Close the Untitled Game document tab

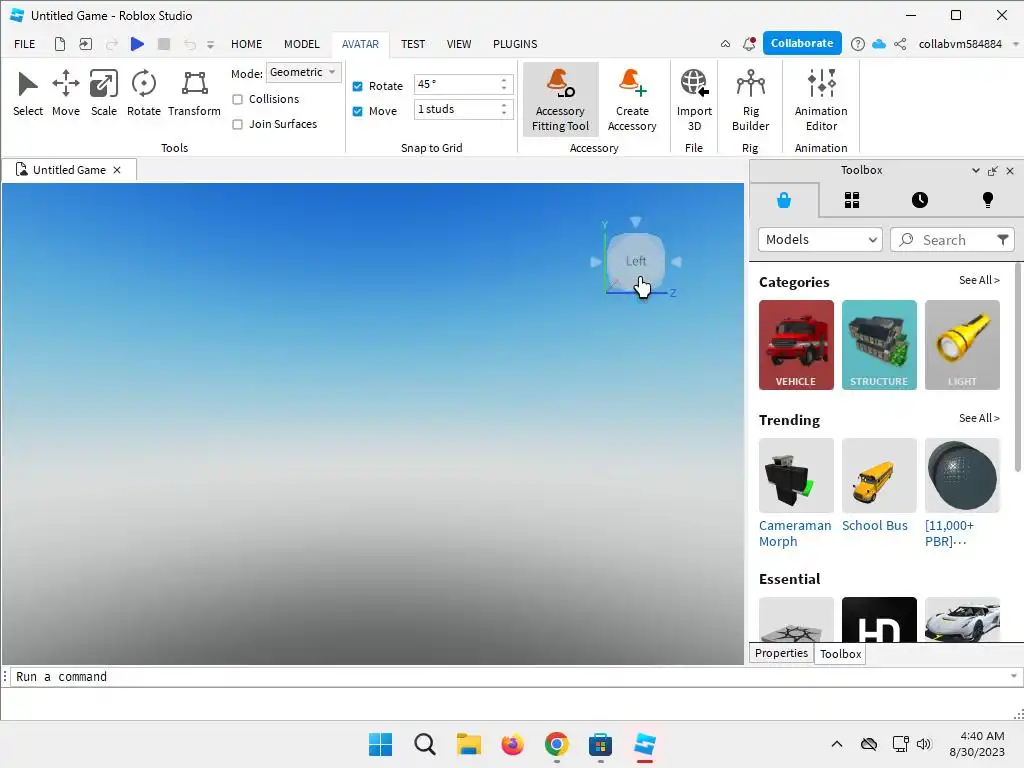(117, 170)
